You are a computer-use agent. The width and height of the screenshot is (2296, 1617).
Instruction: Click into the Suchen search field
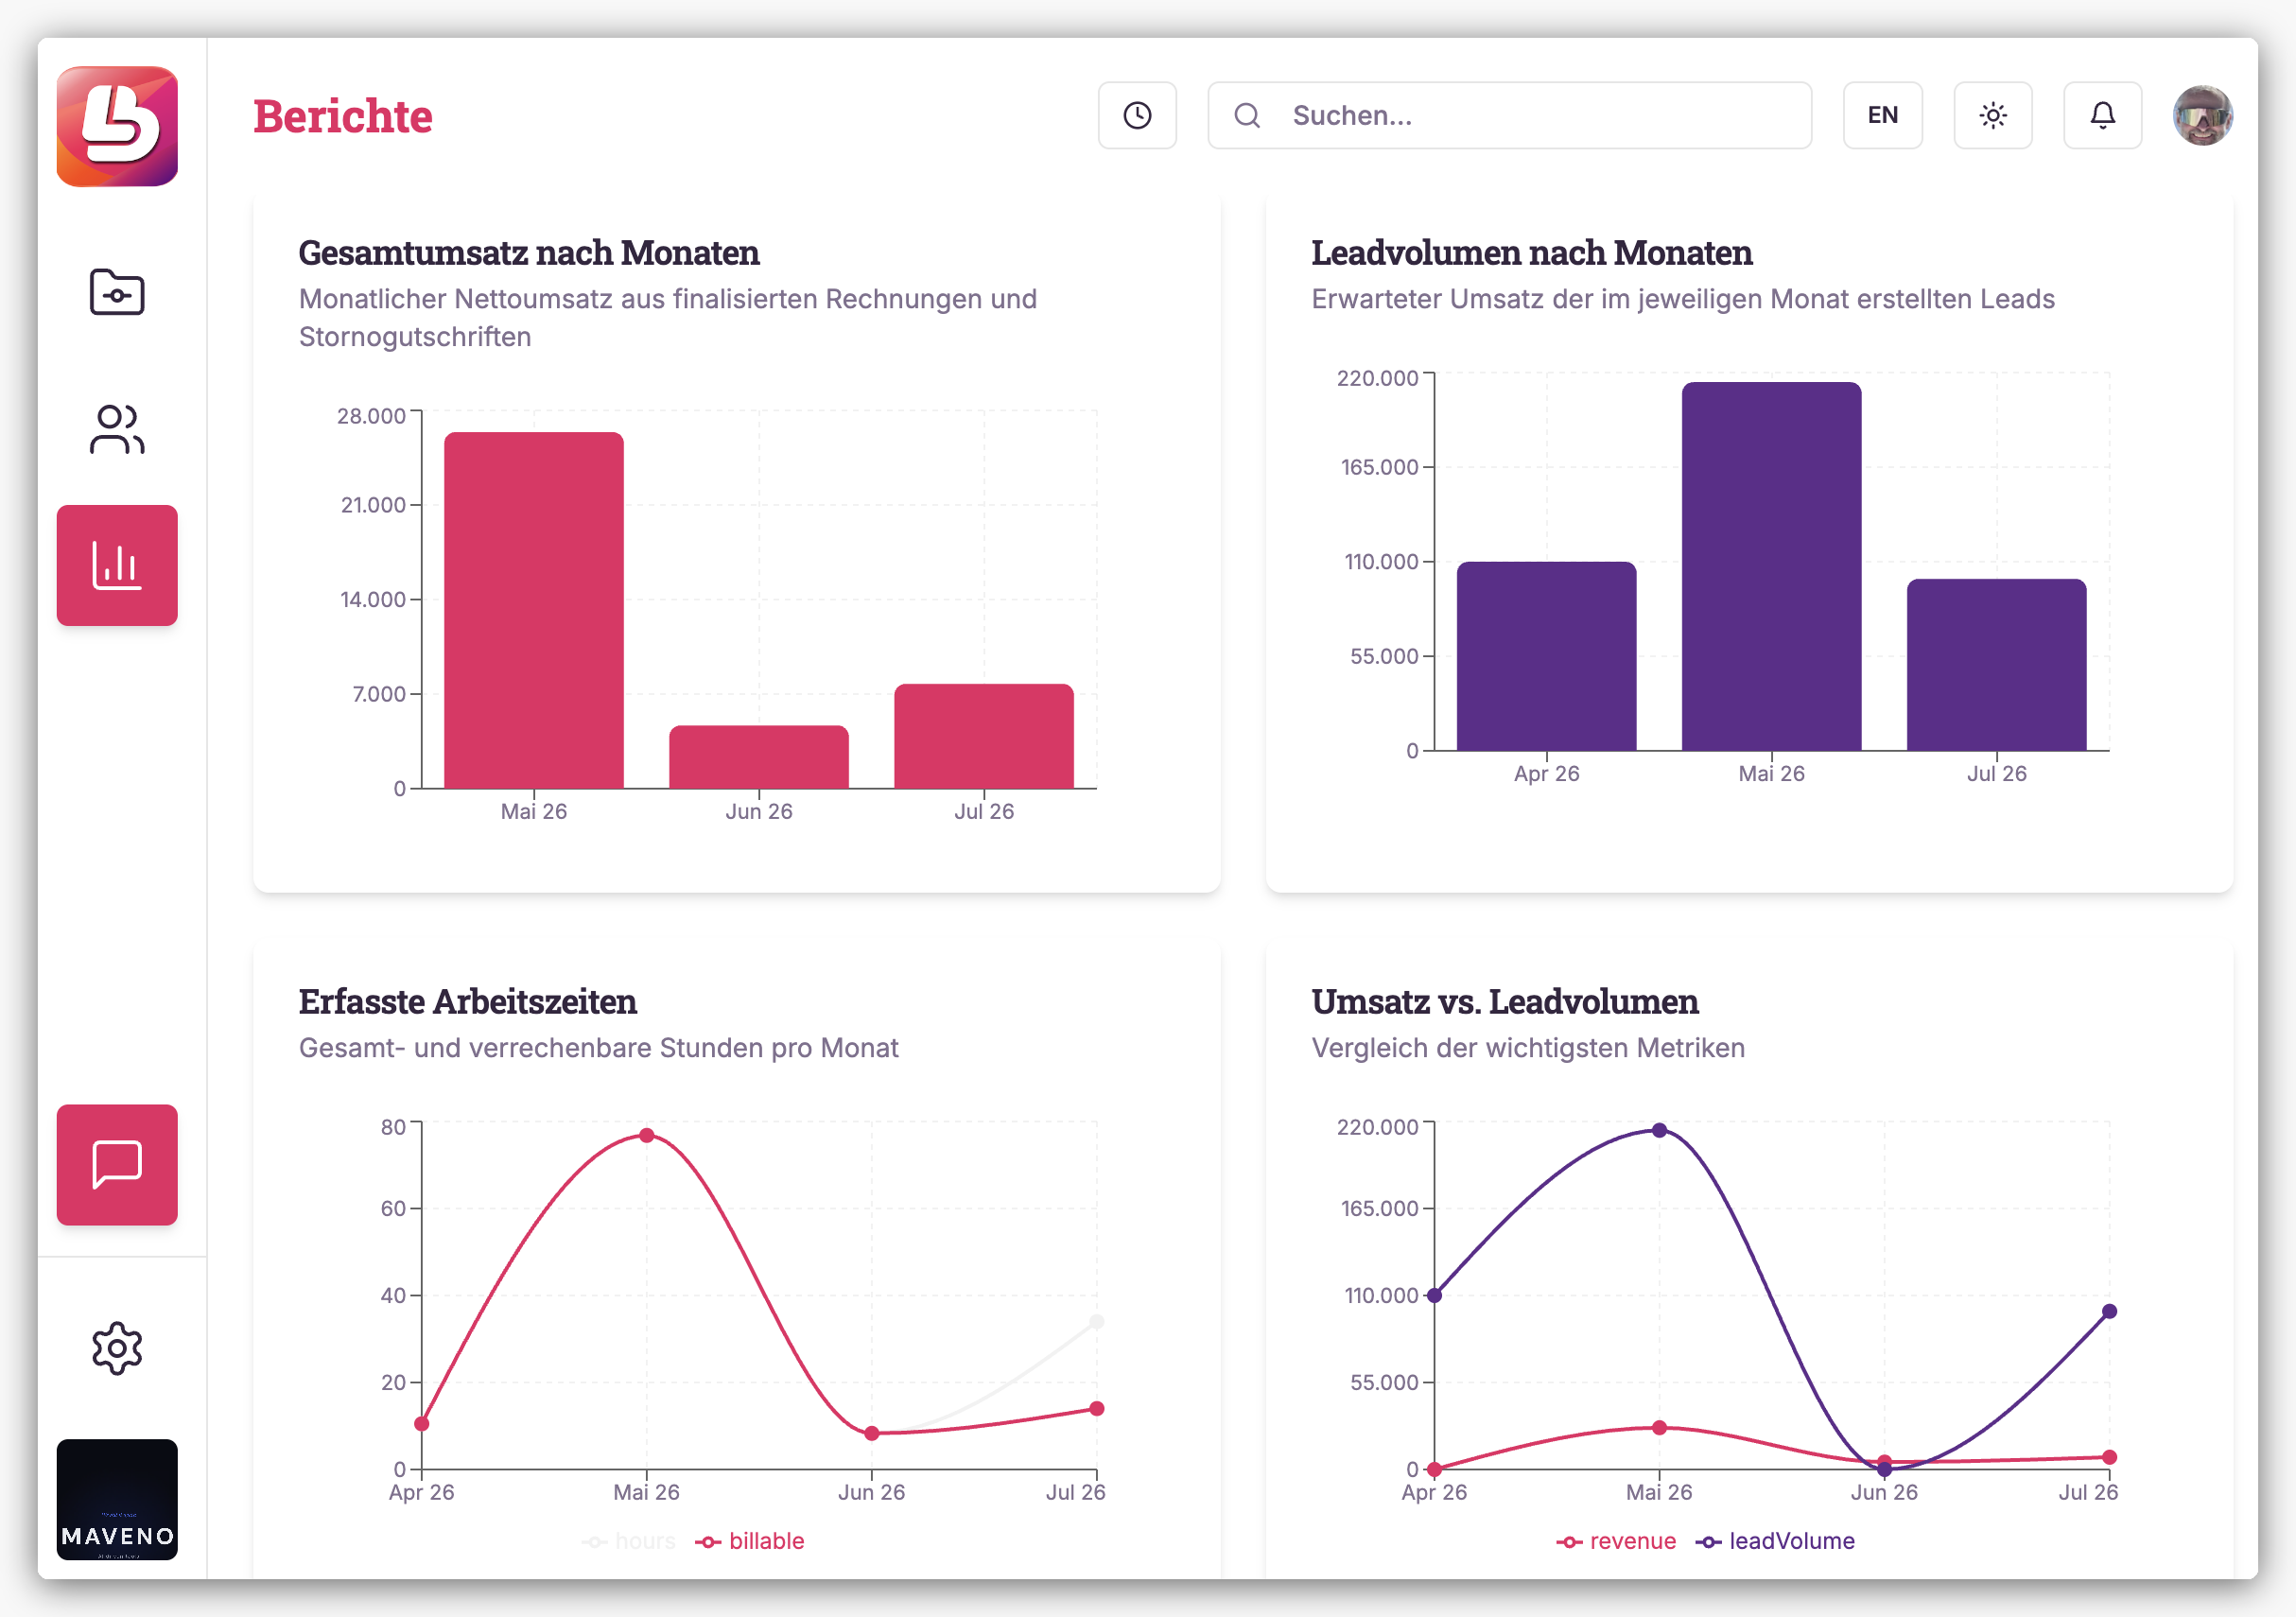coord(1509,115)
